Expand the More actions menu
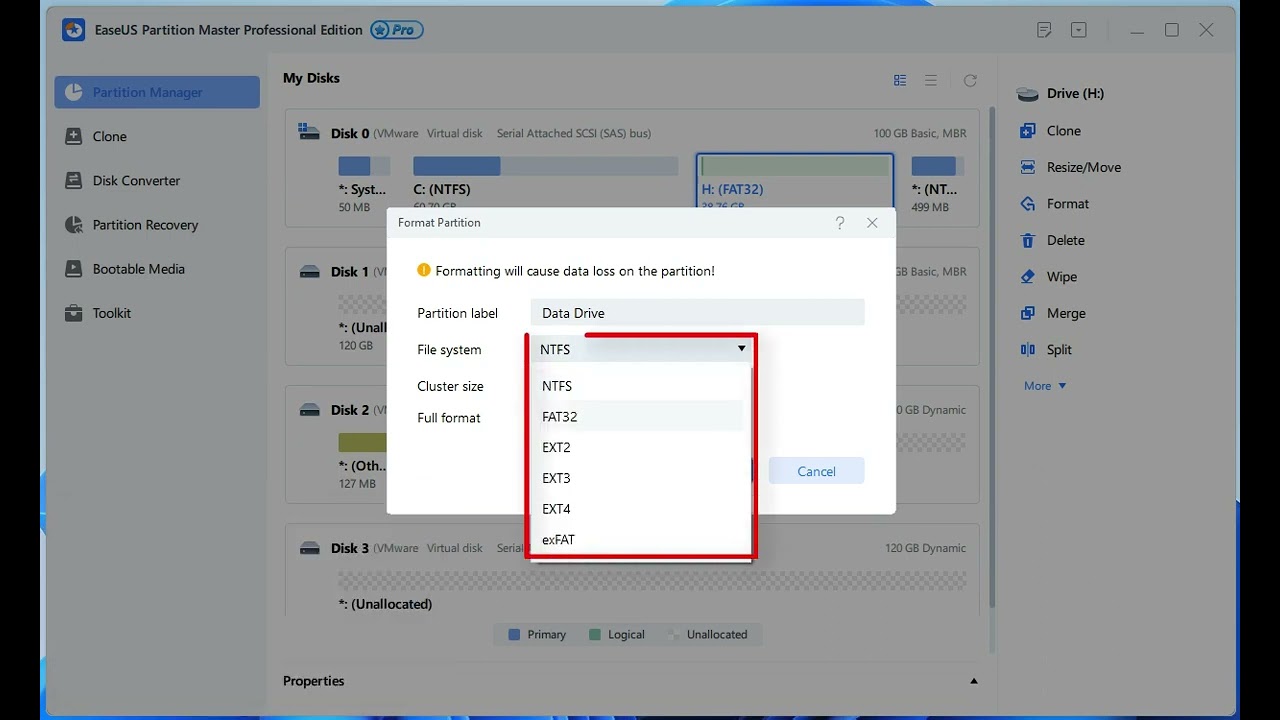Image resolution: width=1280 pixels, height=720 pixels. 1045,386
